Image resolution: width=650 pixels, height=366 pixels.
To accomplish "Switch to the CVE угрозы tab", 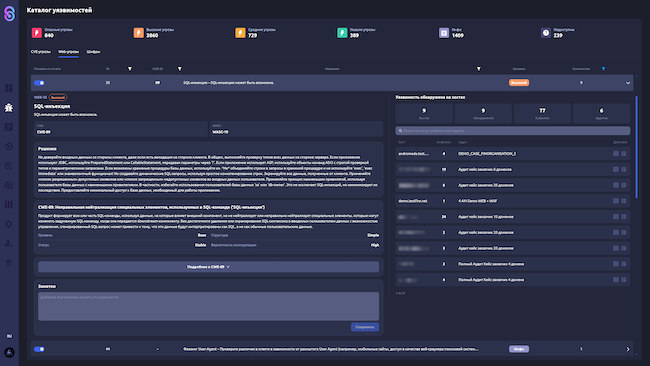I will pos(41,52).
